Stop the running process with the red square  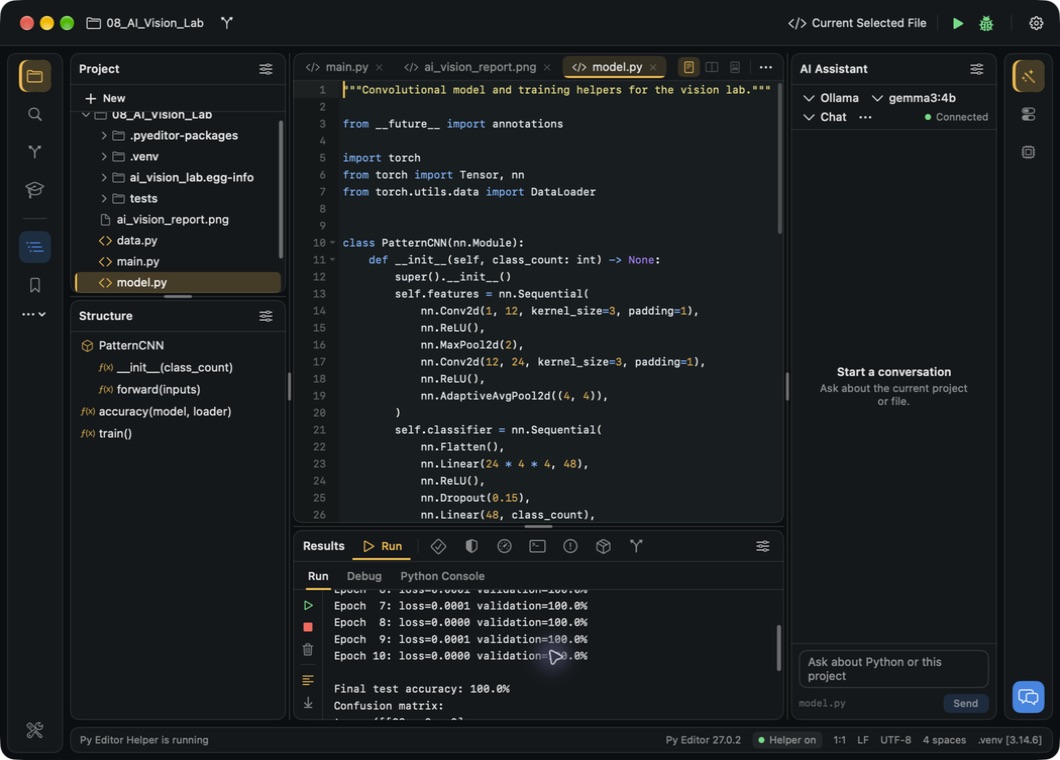point(308,627)
